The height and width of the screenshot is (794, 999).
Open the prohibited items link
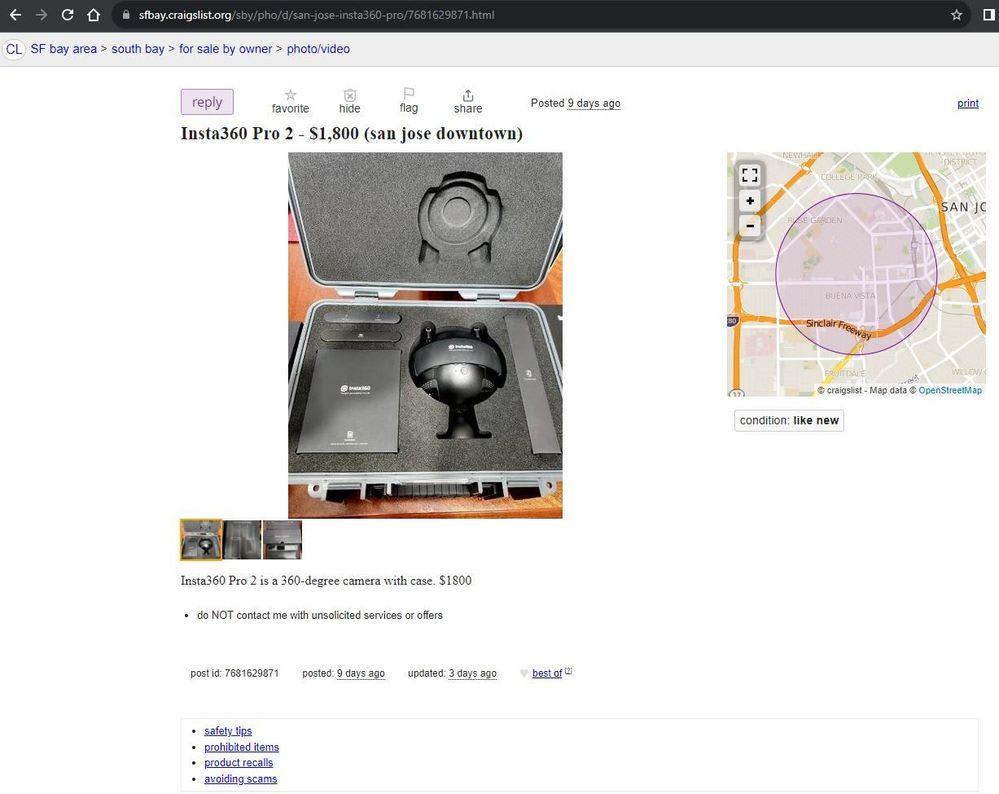coord(241,747)
